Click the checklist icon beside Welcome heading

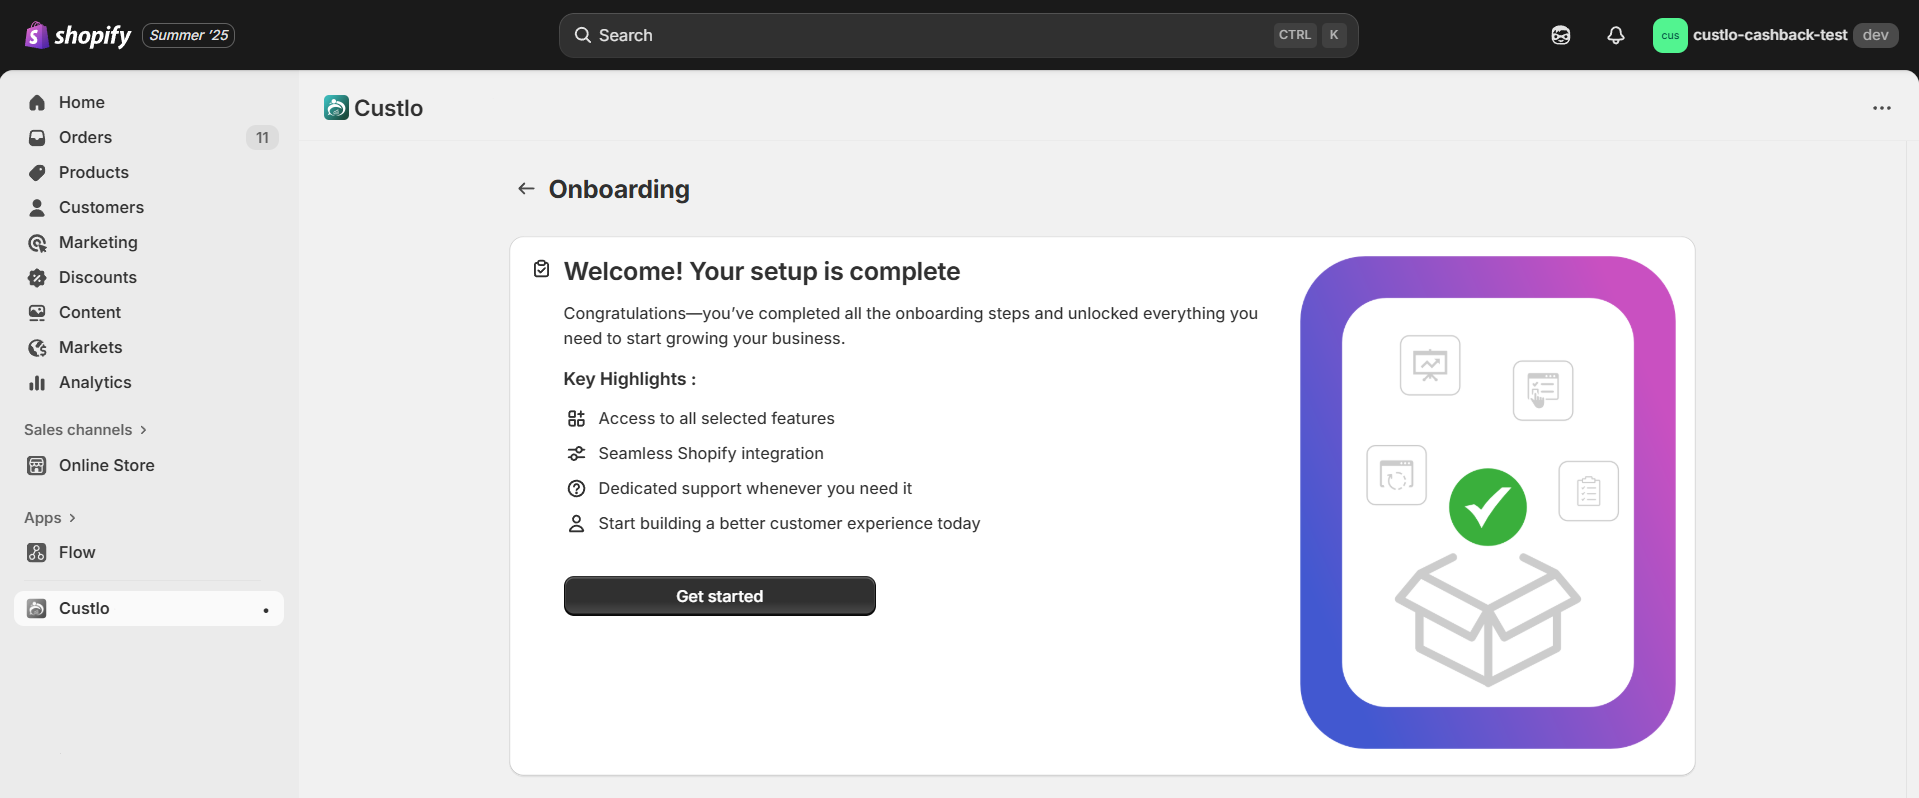541,269
